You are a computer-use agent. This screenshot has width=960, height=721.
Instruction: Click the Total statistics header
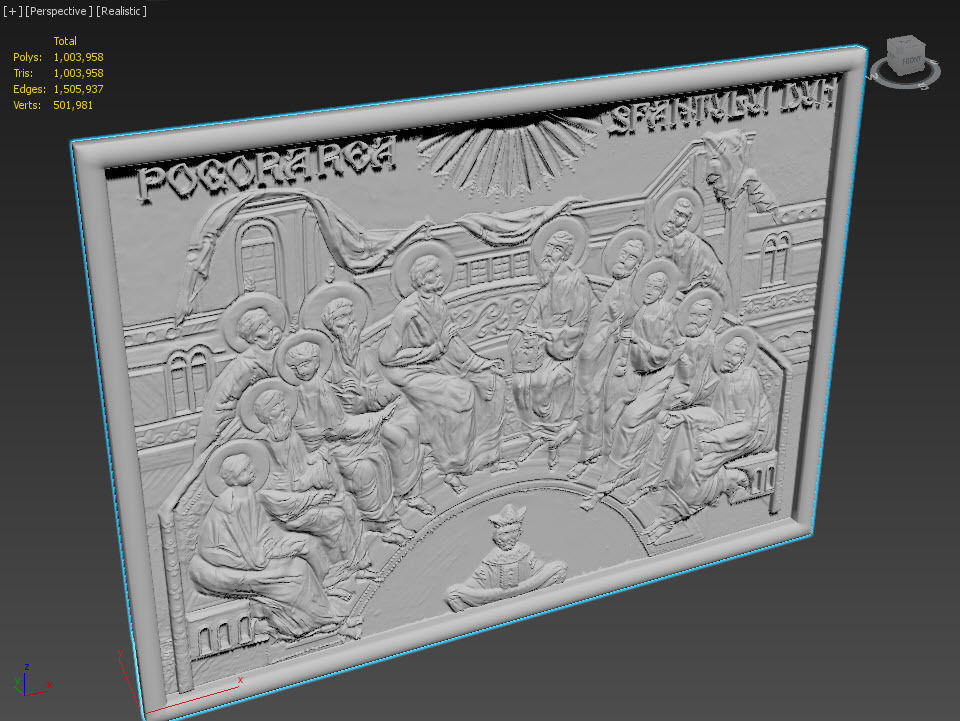click(65, 41)
